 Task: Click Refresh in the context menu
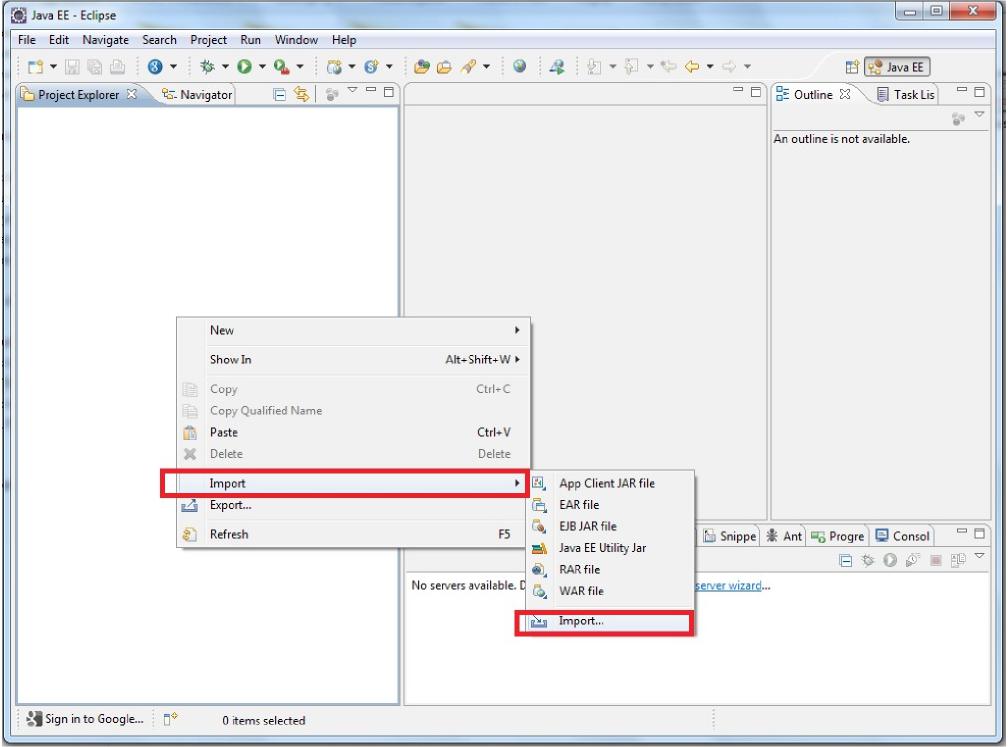(229, 534)
